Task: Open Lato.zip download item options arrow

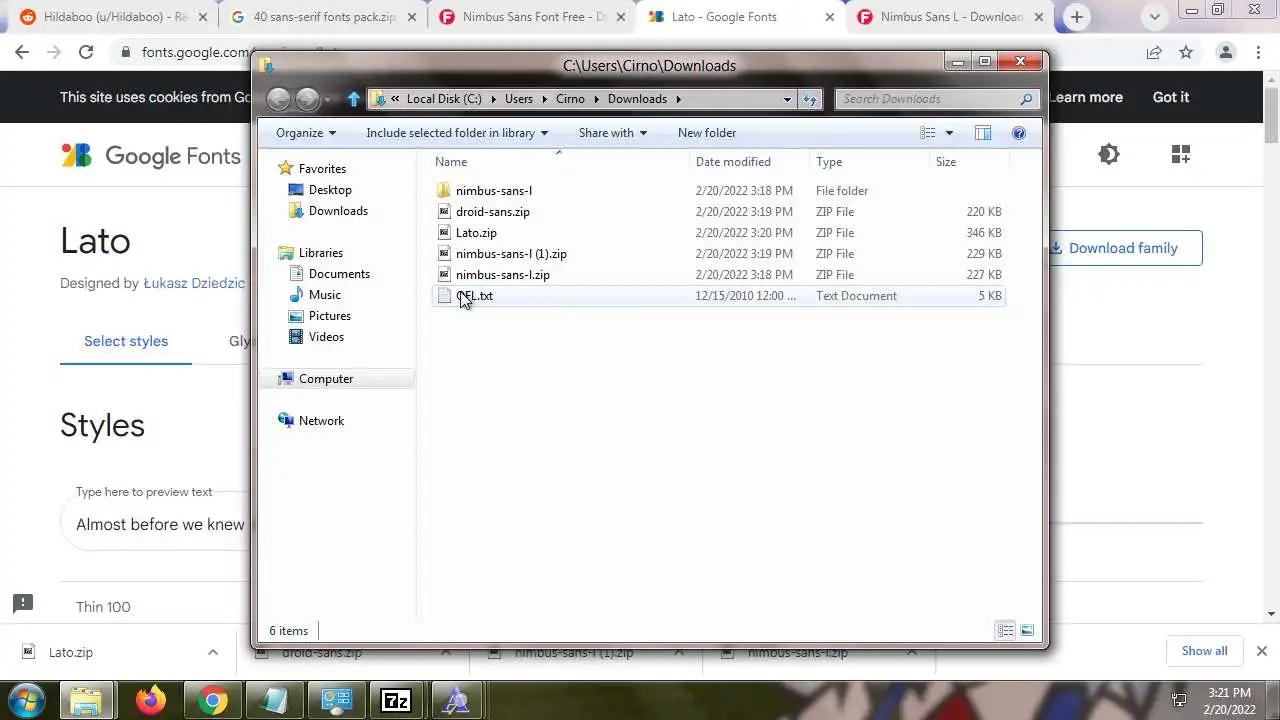Action: [213, 652]
